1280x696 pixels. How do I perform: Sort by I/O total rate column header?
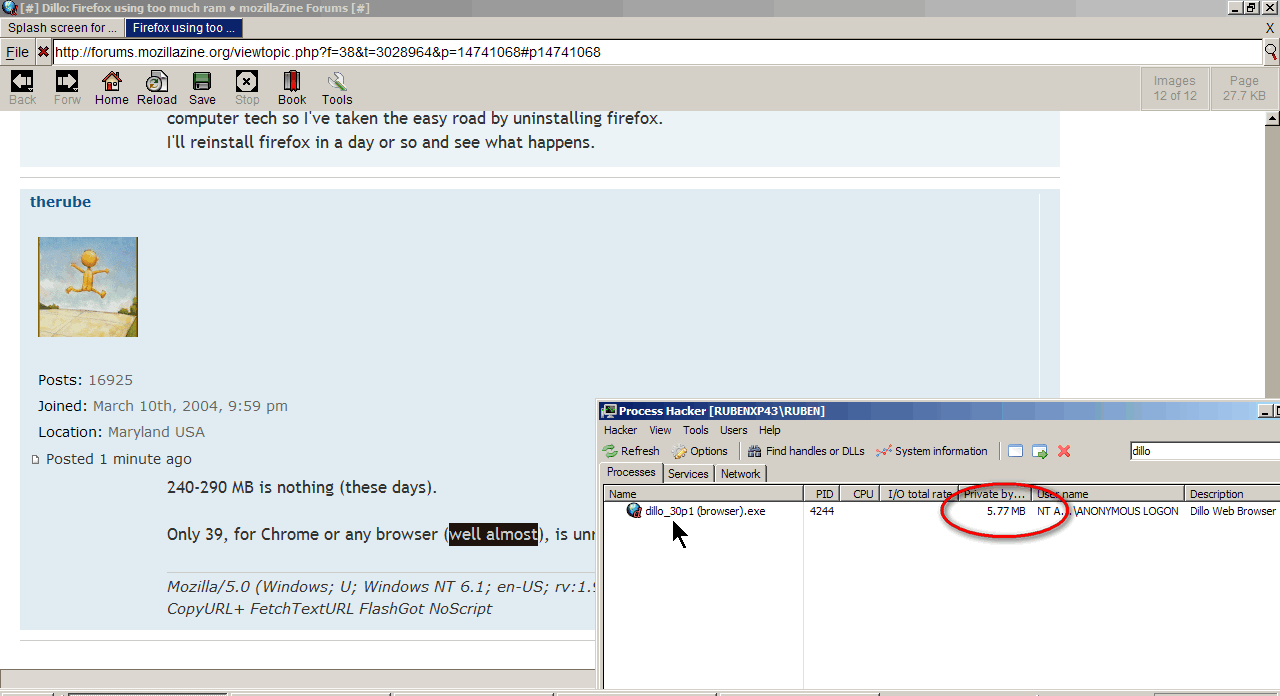918,494
